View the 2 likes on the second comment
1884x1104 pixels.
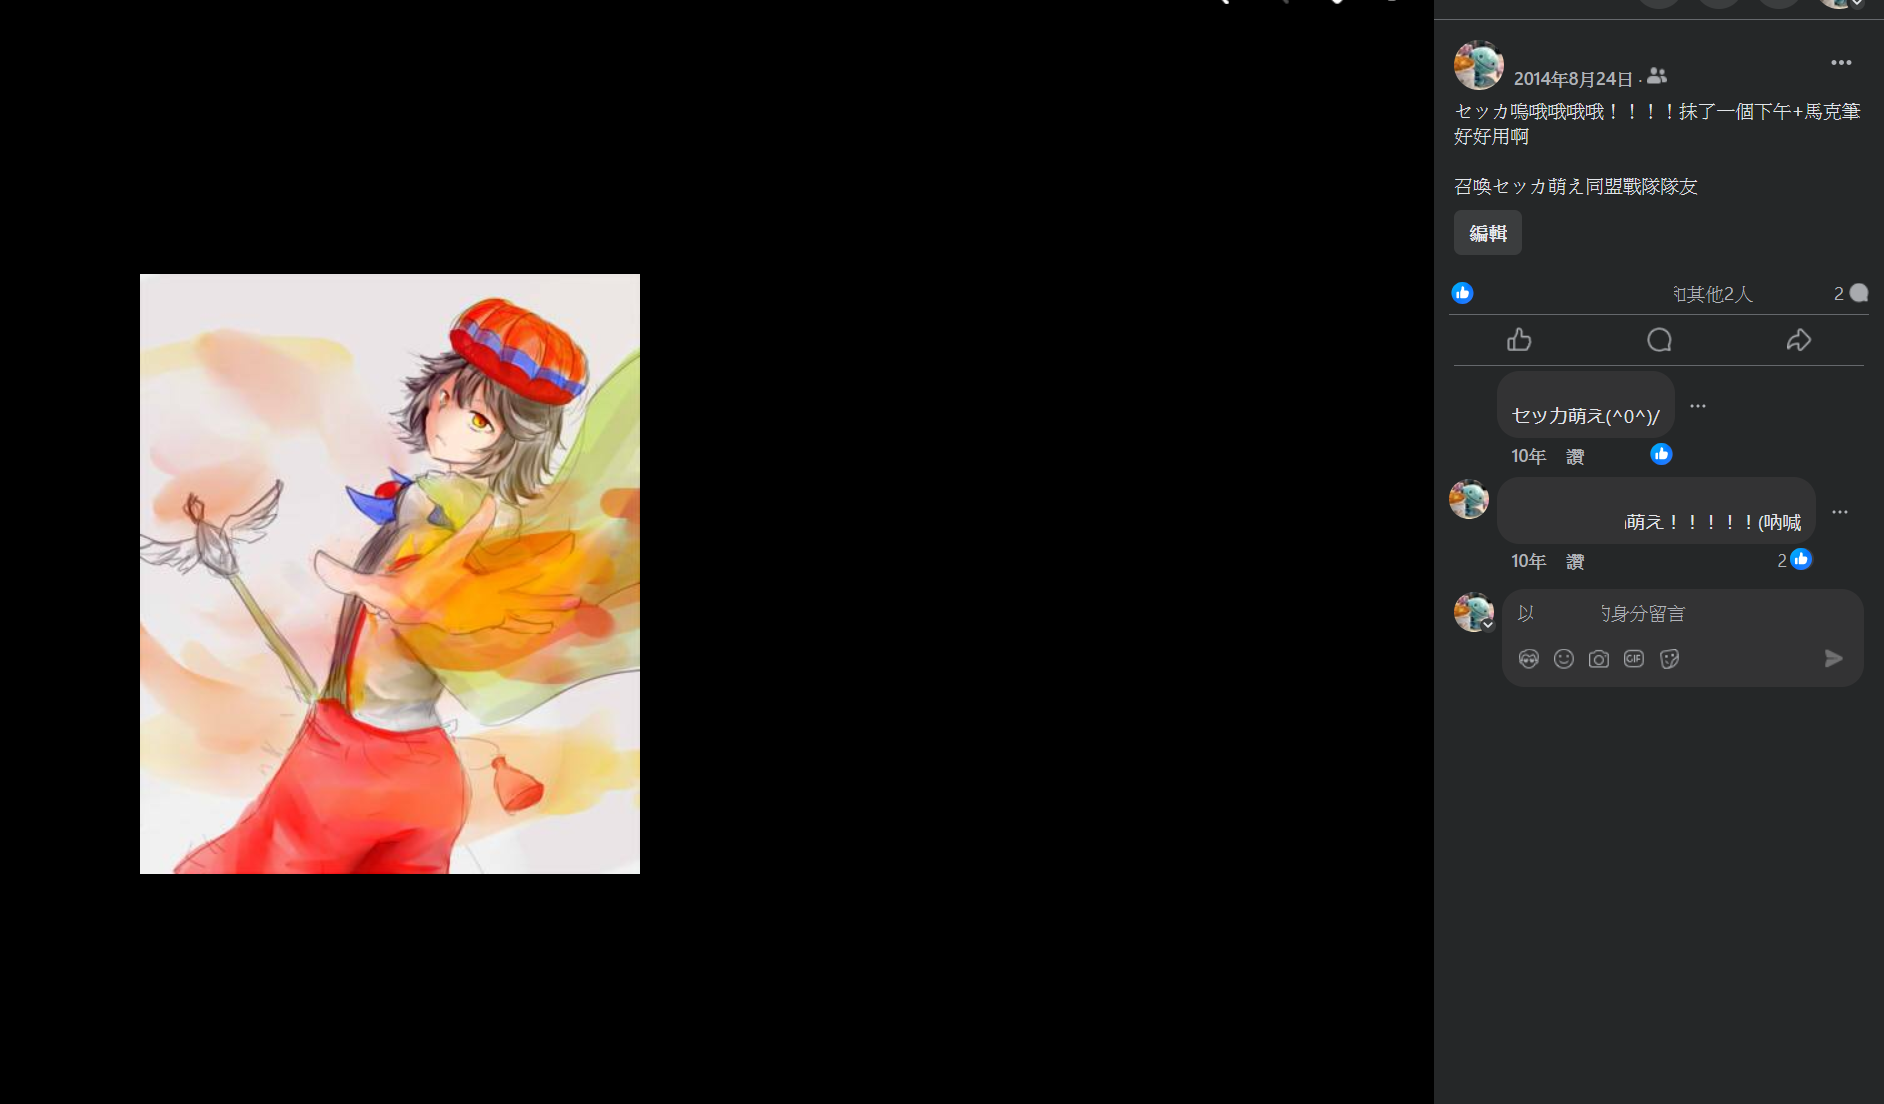(1794, 560)
